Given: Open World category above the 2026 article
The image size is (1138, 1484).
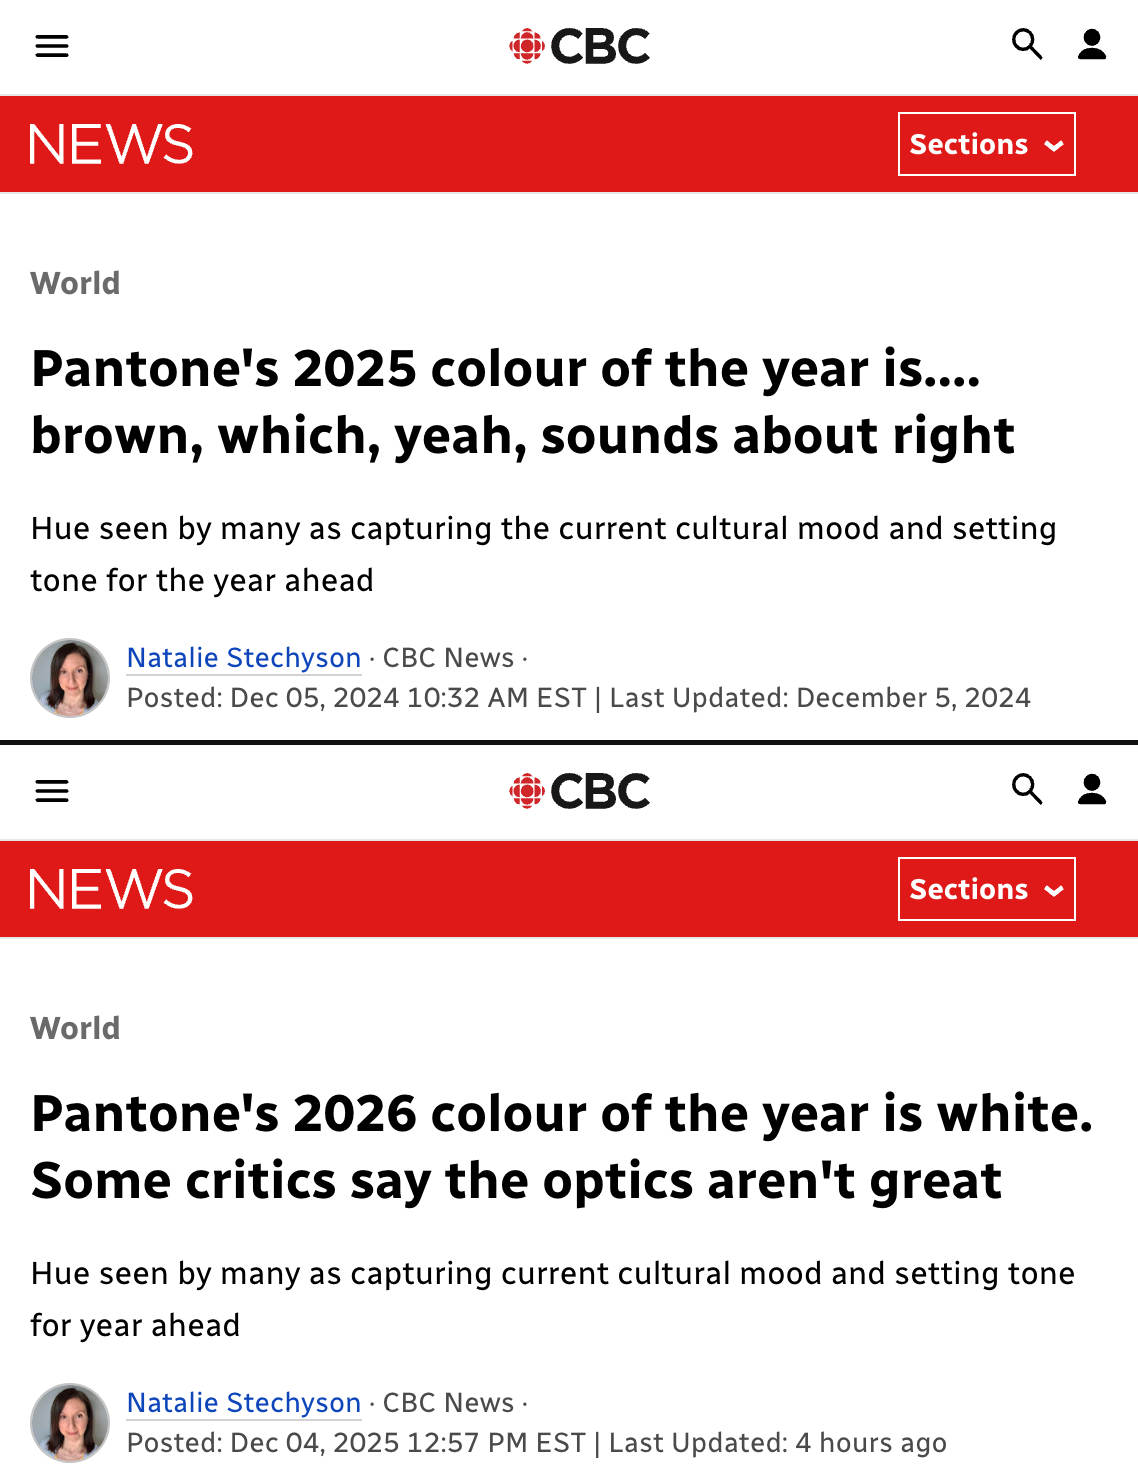Looking at the screenshot, I should 75,1028.
